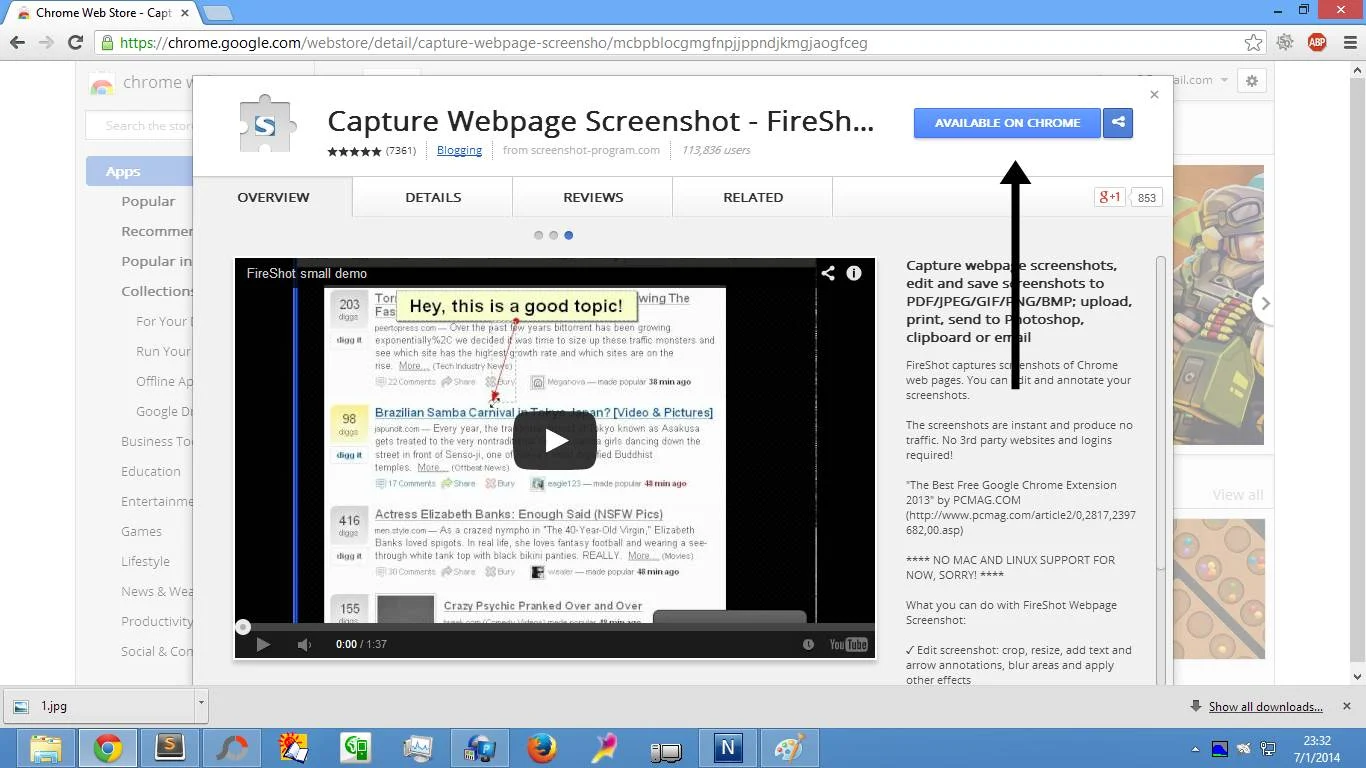Viewport: 1366px width, 768px height.
Task: Select Apps in the store sidebar
Action: [140, 171]
